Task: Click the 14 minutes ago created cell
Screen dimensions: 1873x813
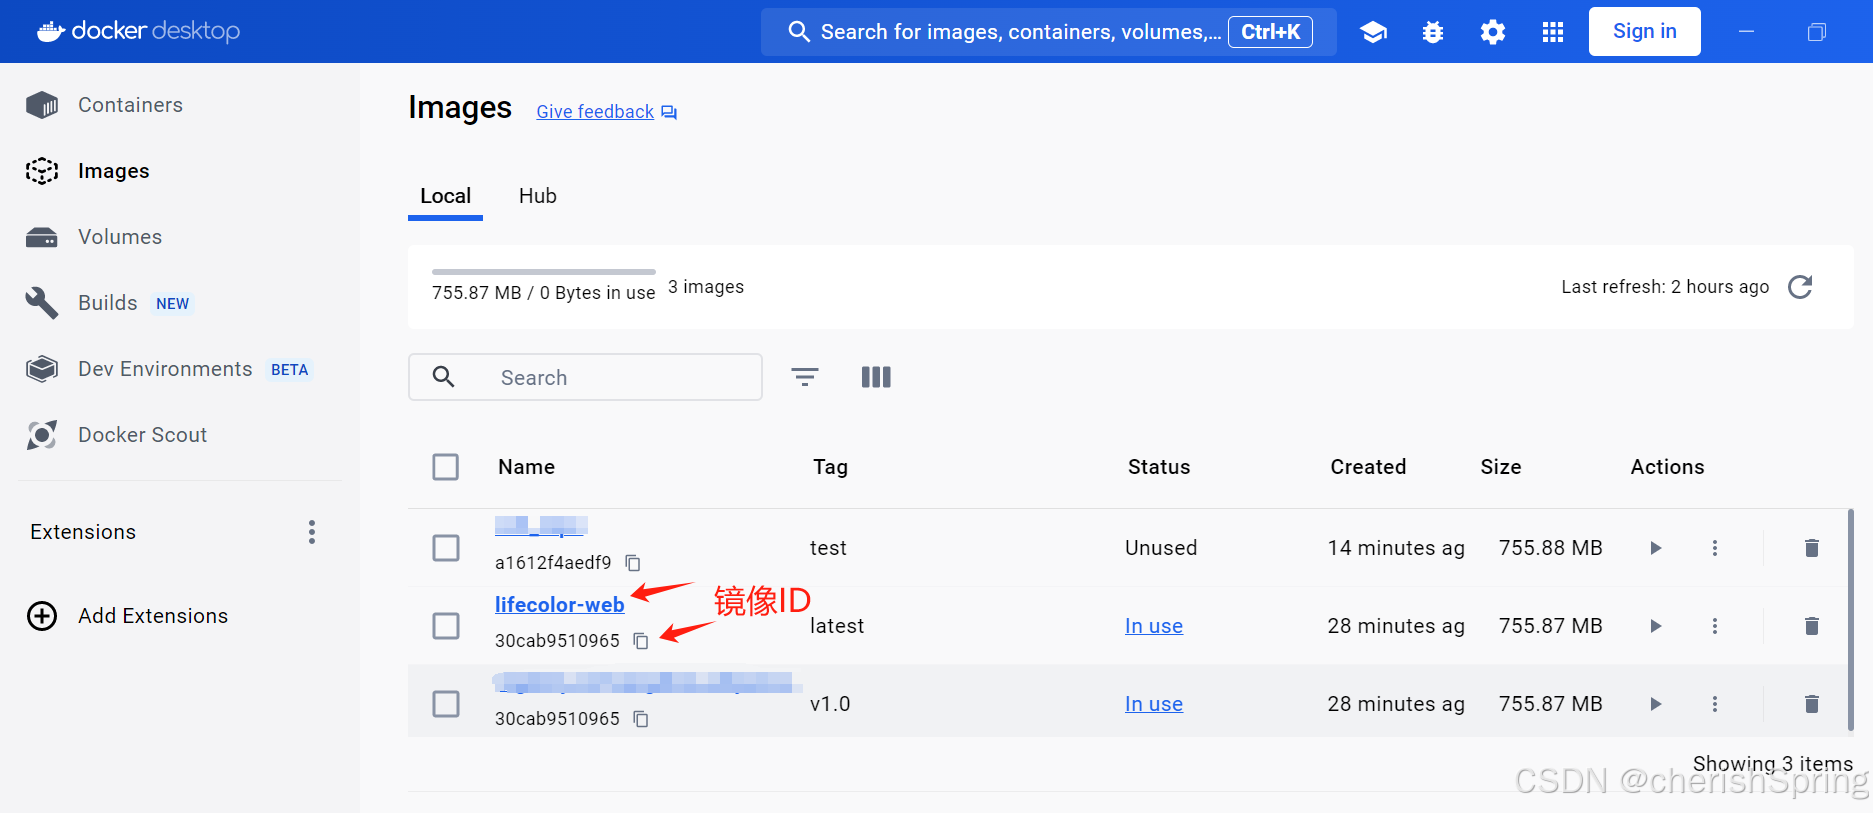Action: 1396,548
